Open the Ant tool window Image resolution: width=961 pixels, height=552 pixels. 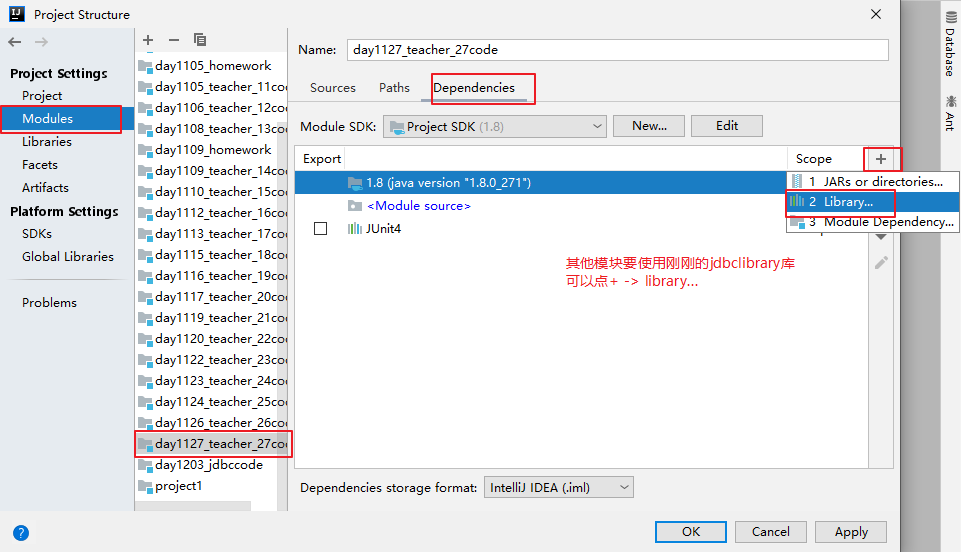tap(951, 113)
